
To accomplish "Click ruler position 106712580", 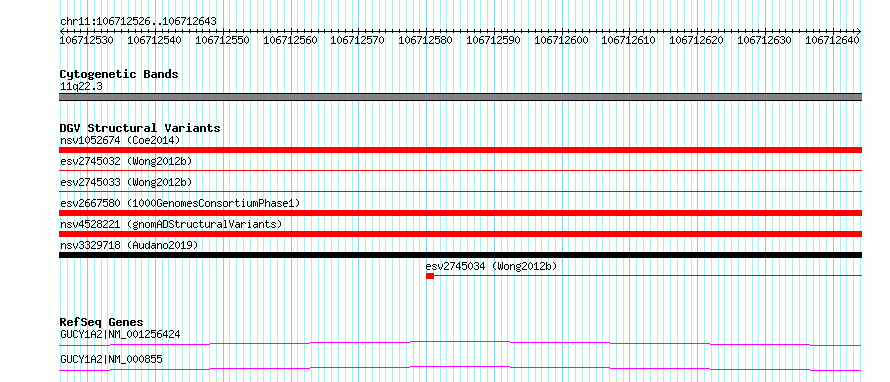I will (426, 40).
